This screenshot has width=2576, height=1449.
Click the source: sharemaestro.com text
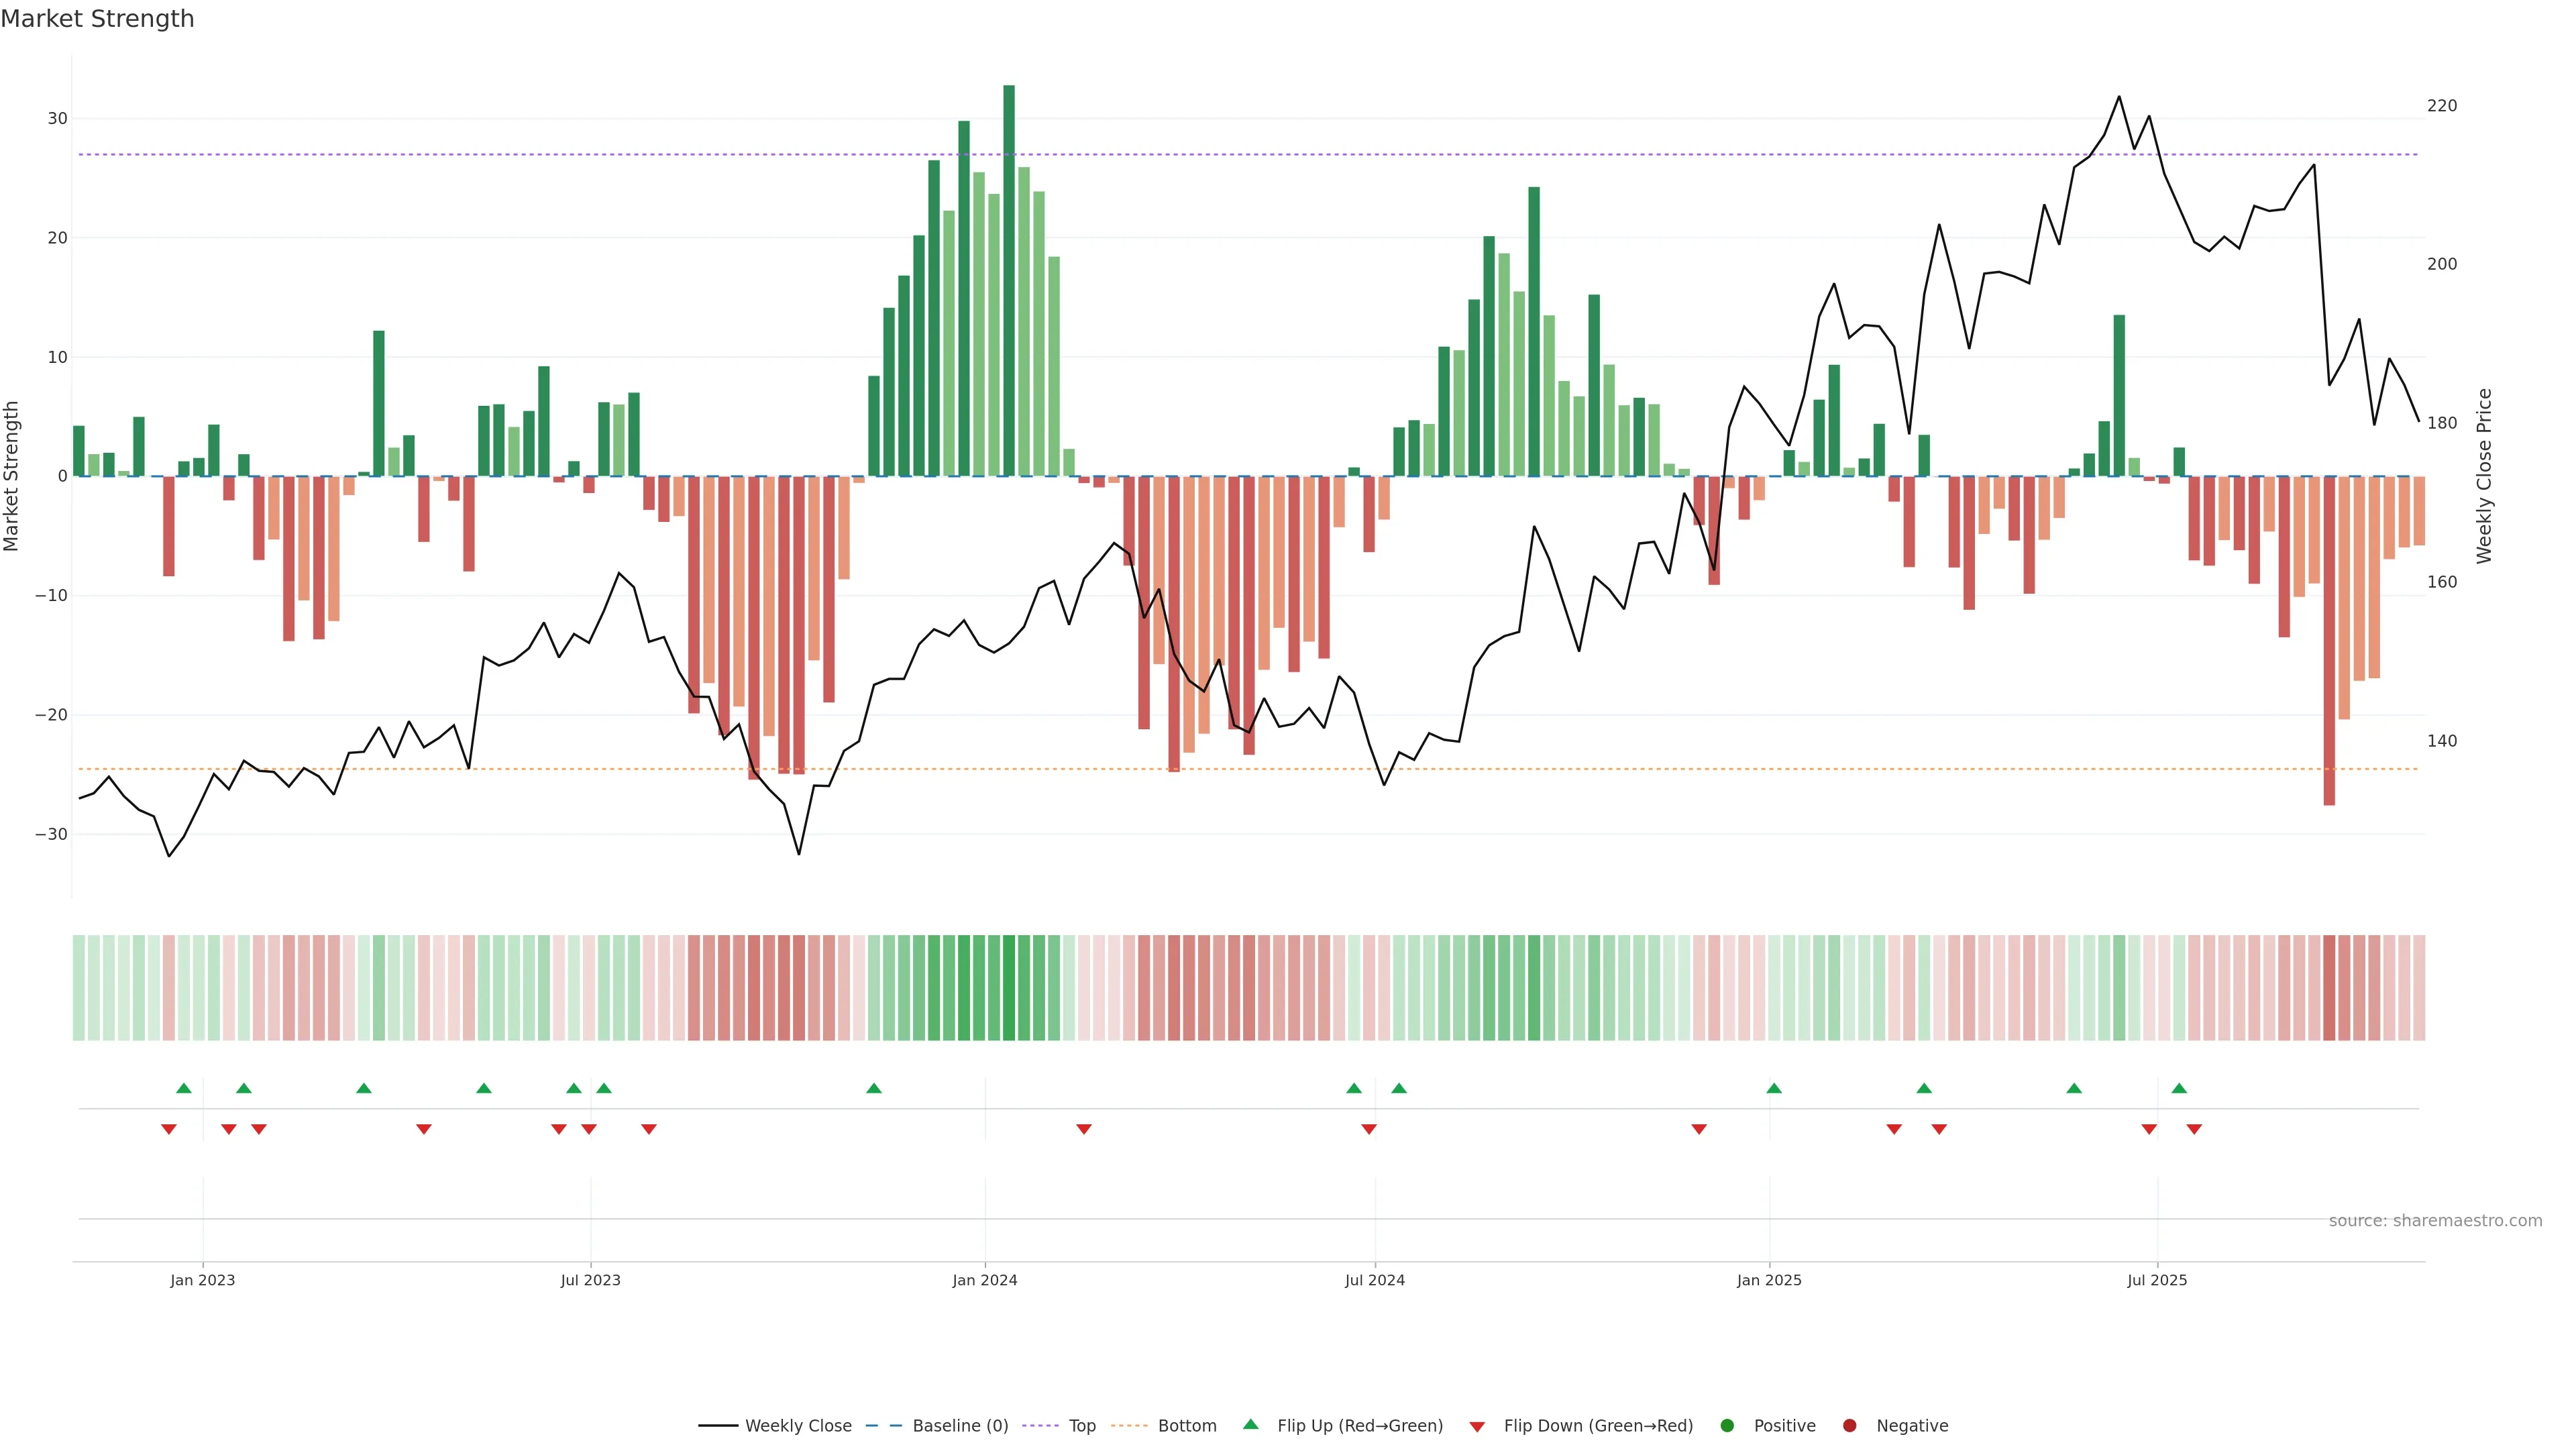click(x=2435, y=1220)
